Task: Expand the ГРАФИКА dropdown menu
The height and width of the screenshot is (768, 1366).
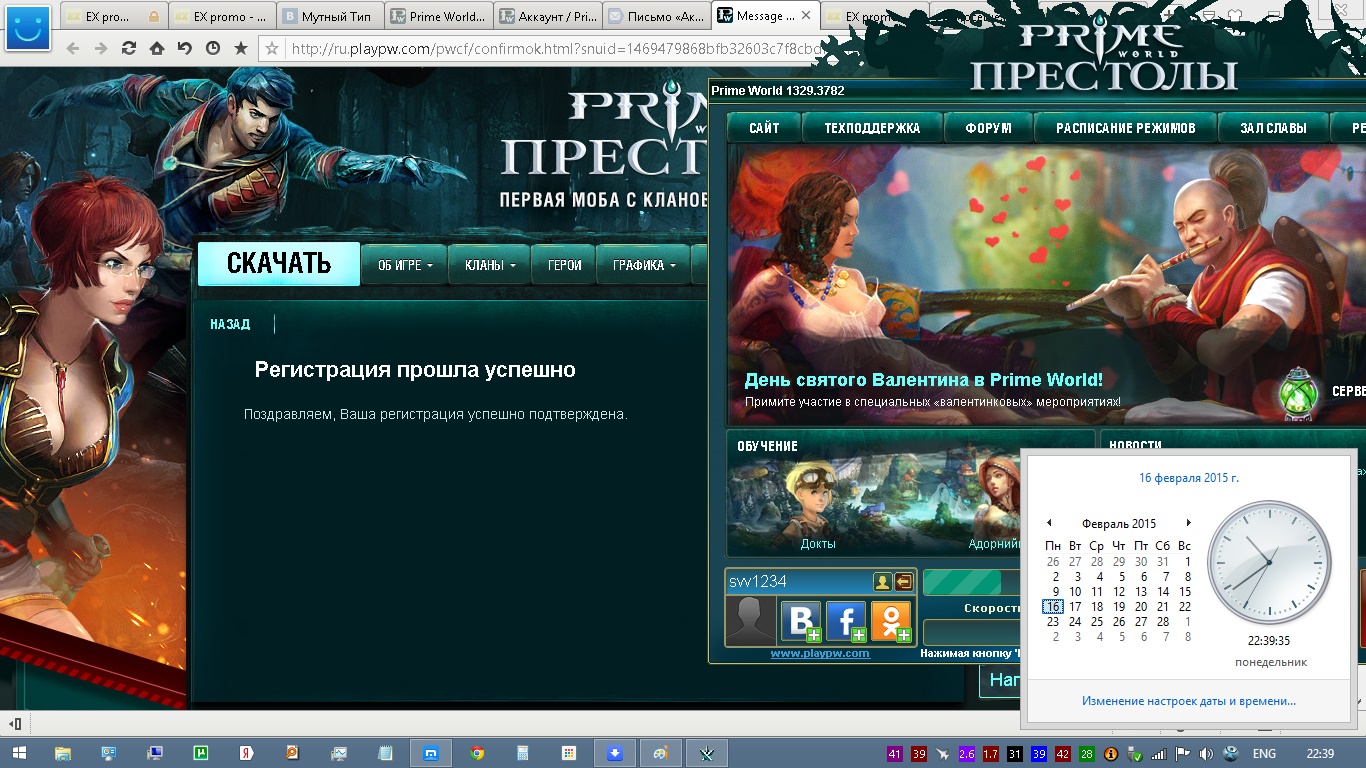Action: click(644, 265)
